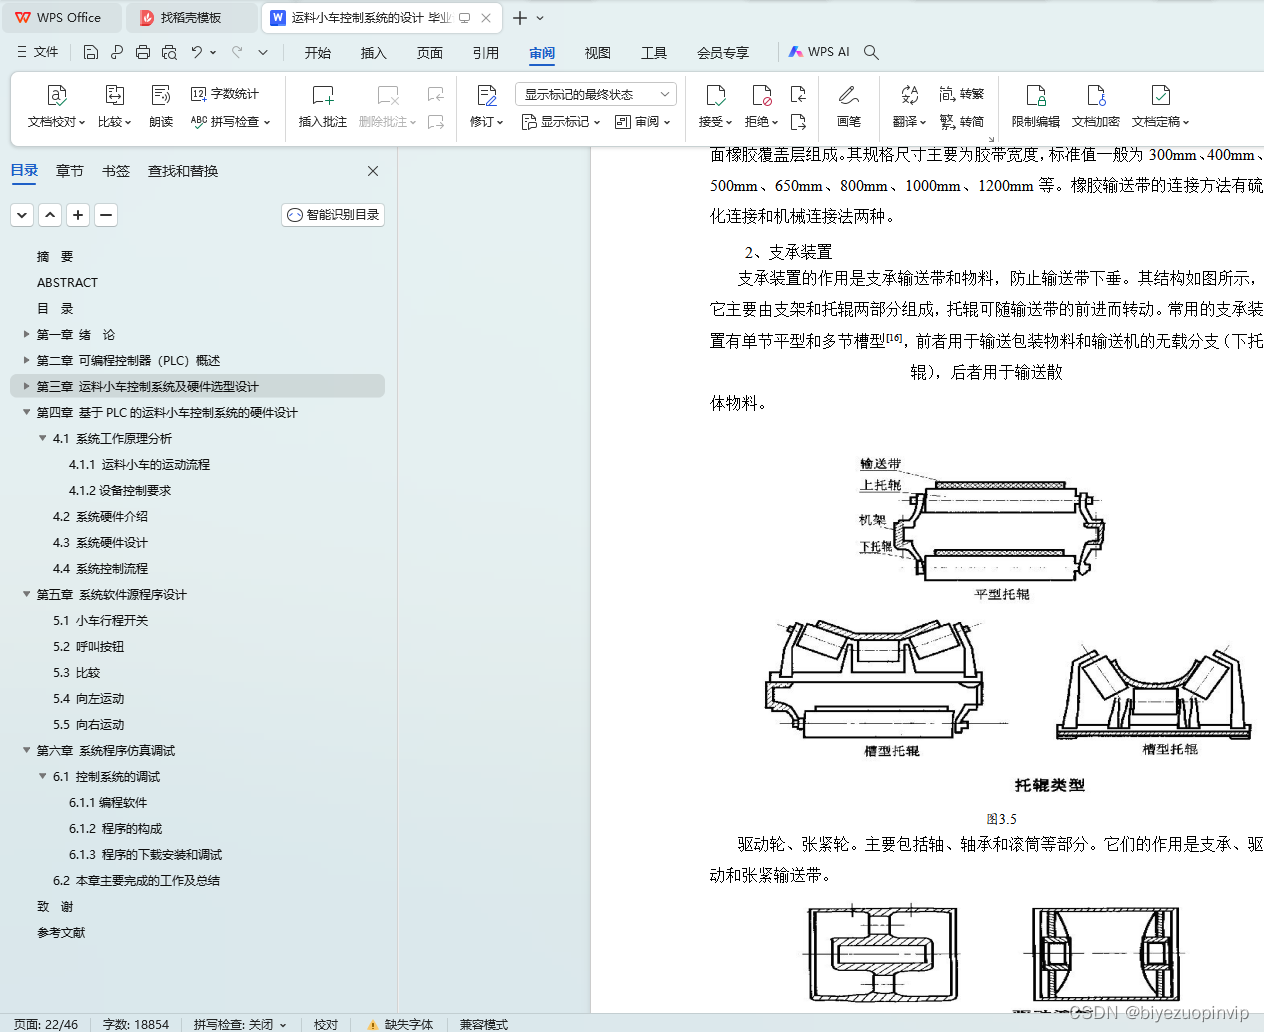Click the search magnifier icon
This screenshot has height=1032, width=1264.
[871, 52]
